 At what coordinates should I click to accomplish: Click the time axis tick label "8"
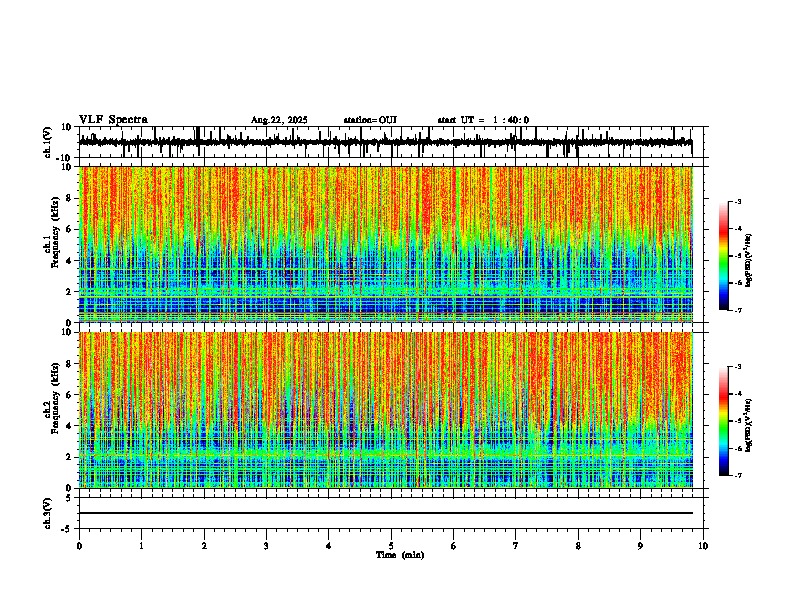578,546
